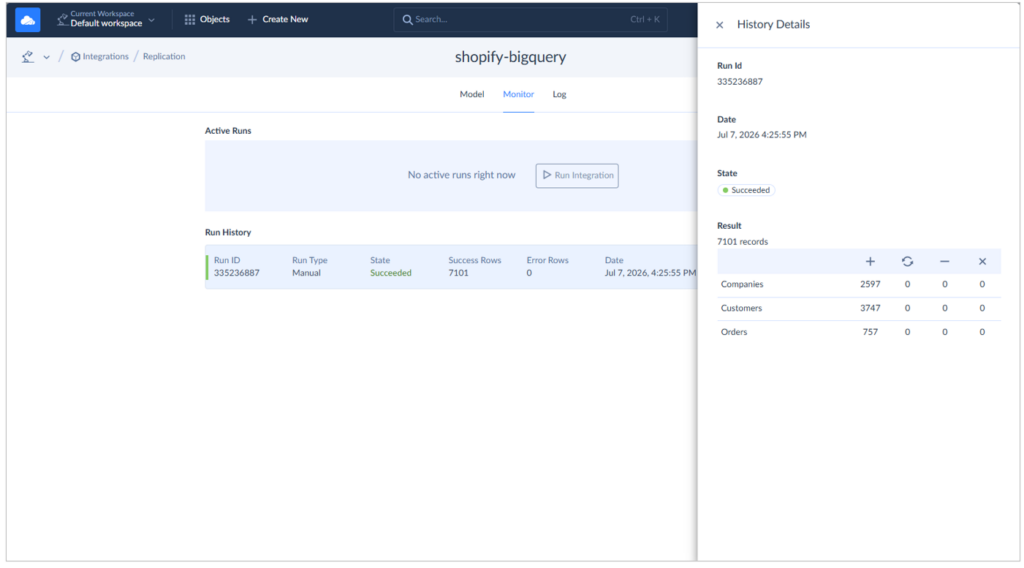Image resolution: width=1024 pixels, height=568 pixels.
Task: Select the Monitor tab
Action: coord(518,94)
